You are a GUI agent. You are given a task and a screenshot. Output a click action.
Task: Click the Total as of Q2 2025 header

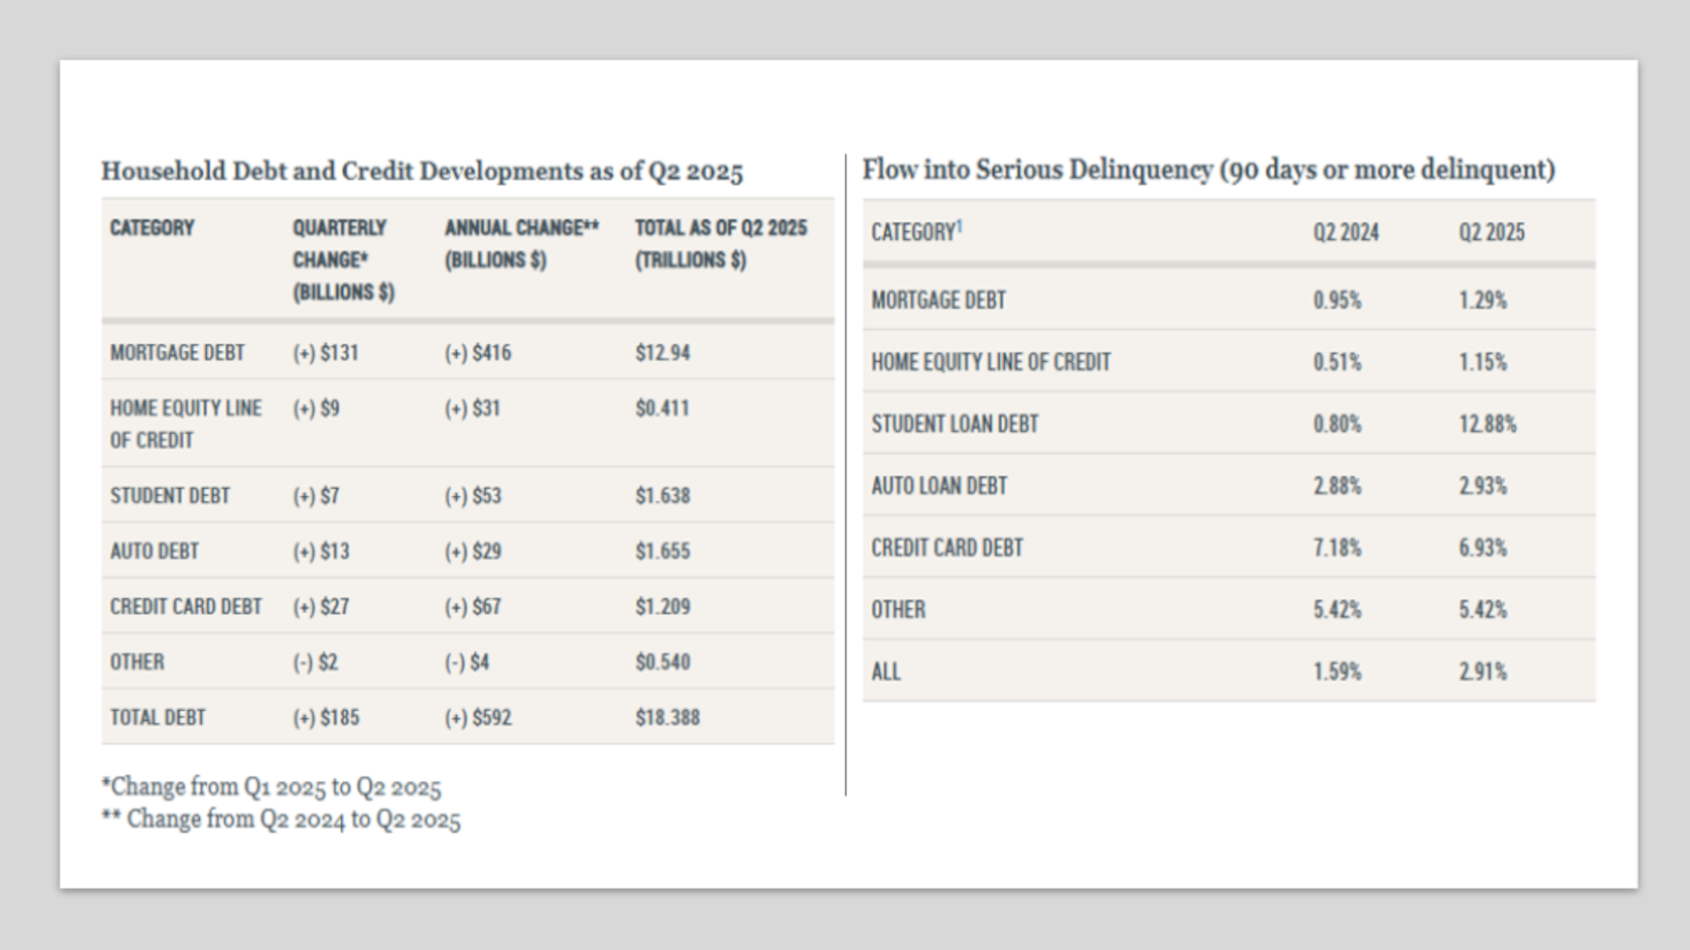point(720,244)
